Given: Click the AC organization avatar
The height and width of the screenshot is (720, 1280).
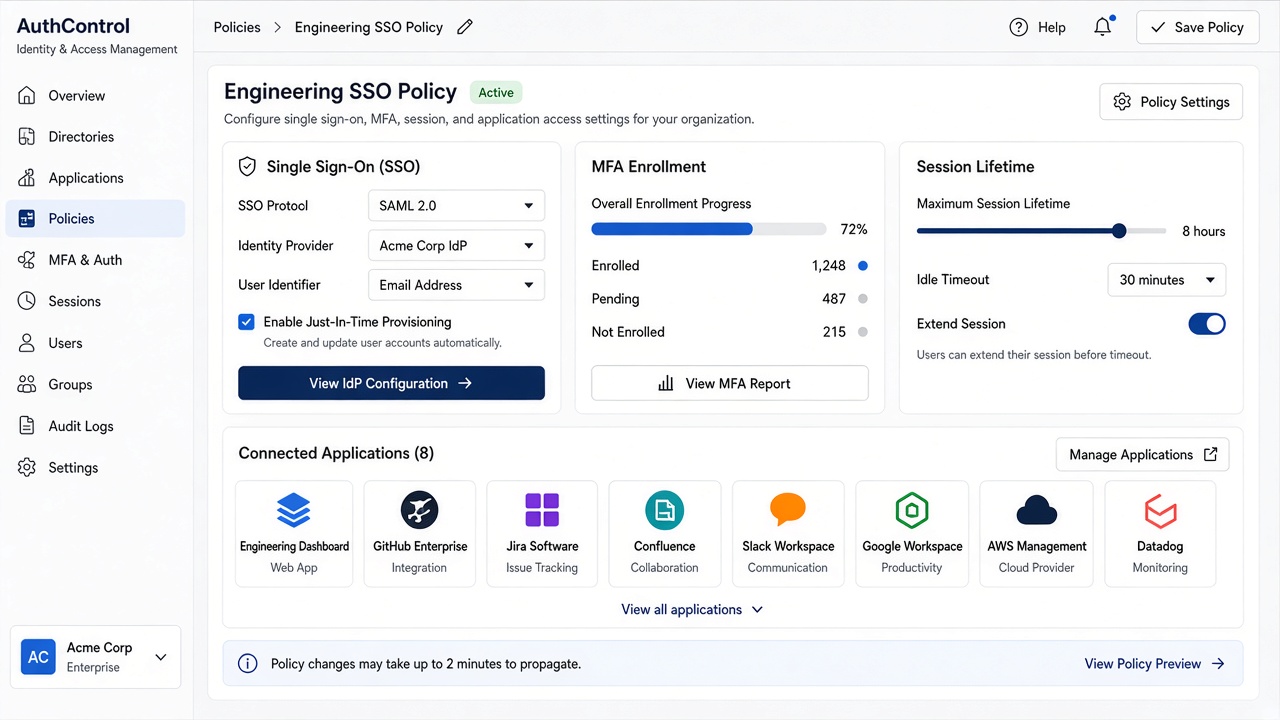Looking at the screenshot, I should (38, 657).
